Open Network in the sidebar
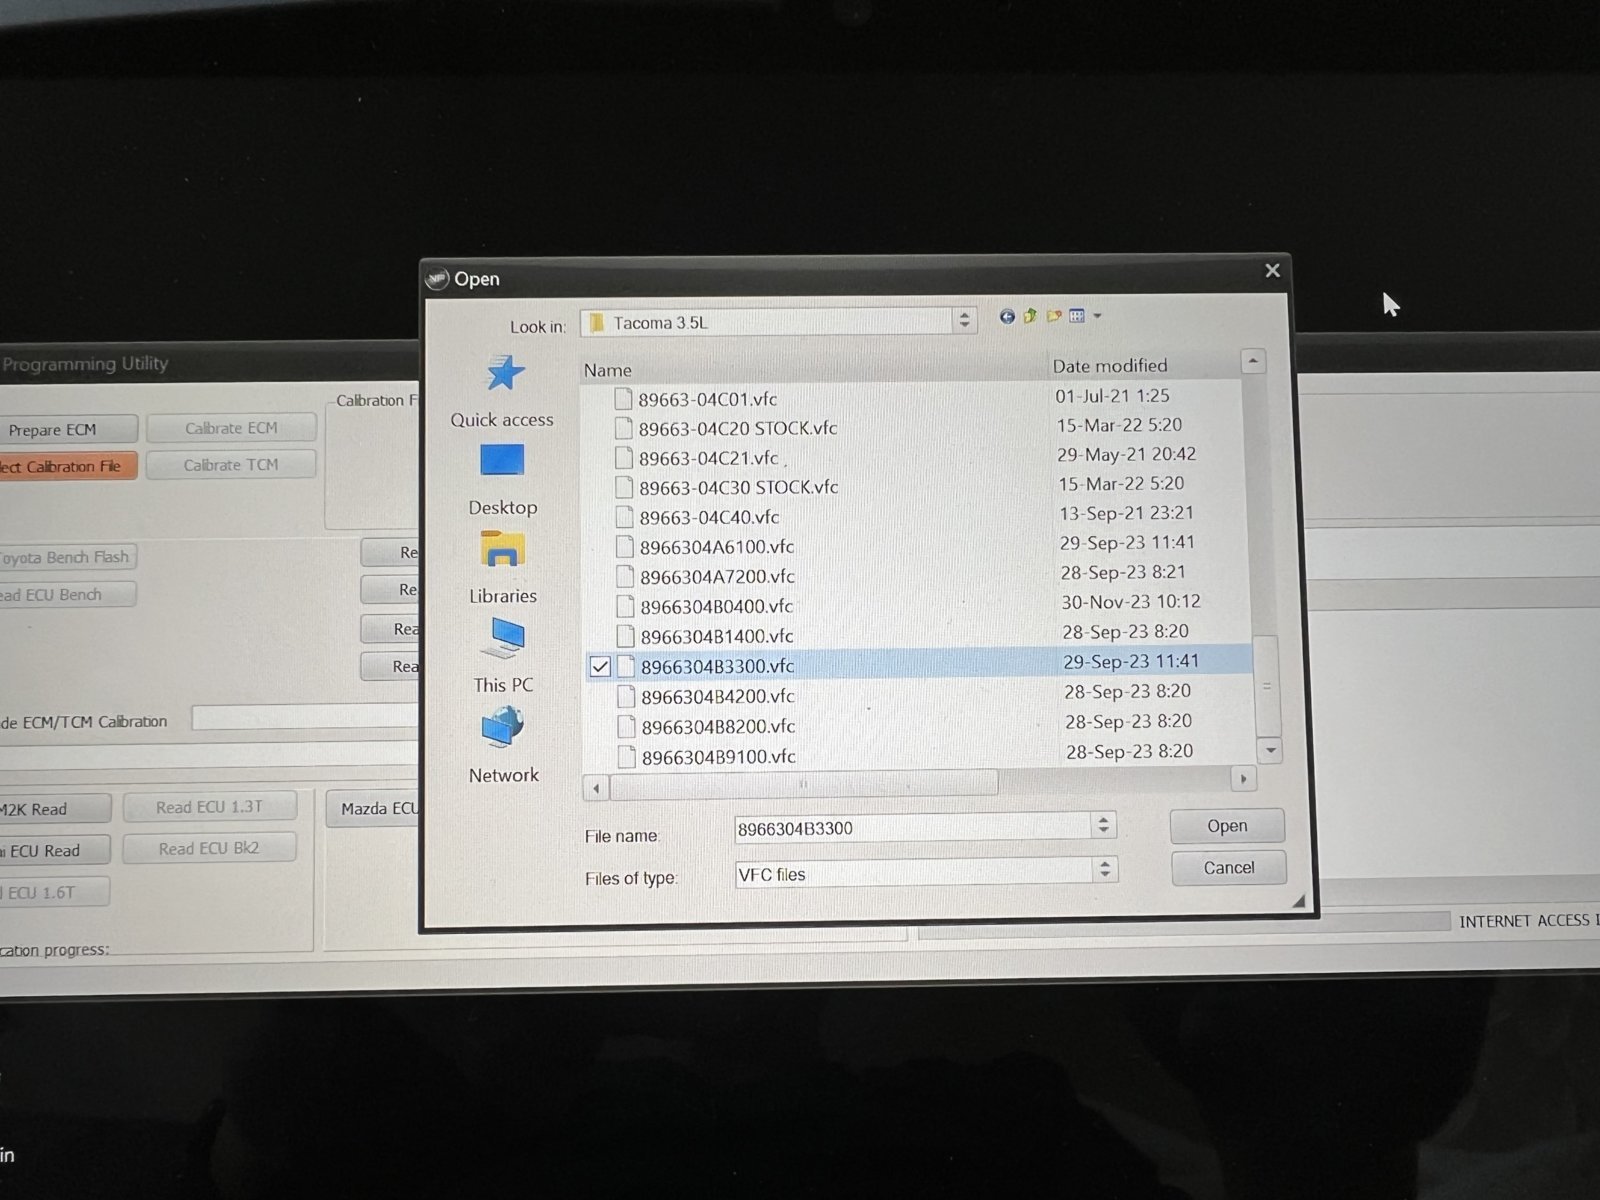 (503, 745)
